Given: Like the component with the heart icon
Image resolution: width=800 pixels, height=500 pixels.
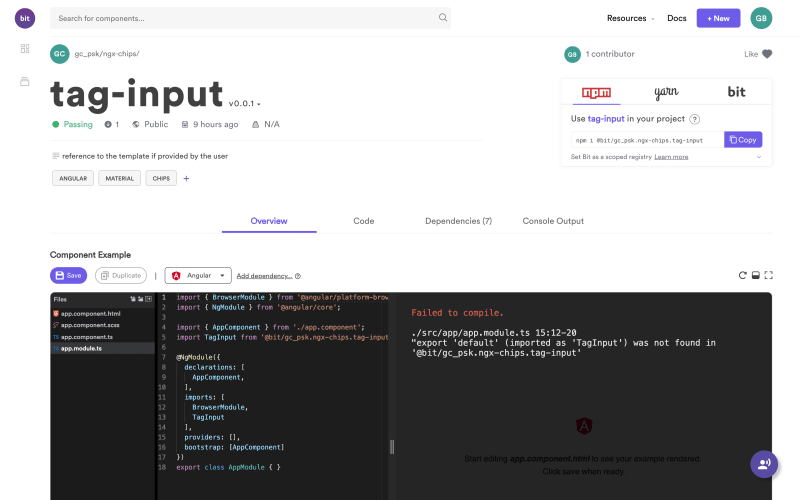Looking at the screenshot, I should click(767, 54).
